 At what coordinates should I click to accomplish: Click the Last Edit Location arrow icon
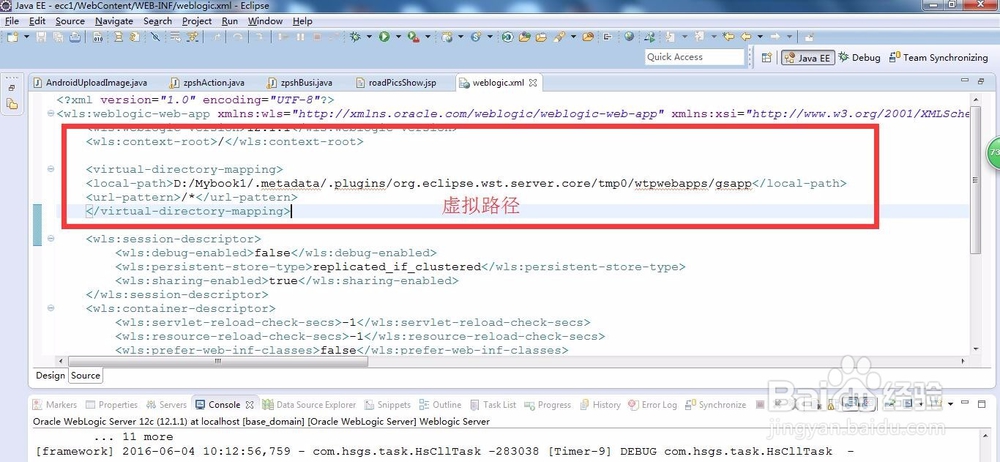tap(728, 36)
